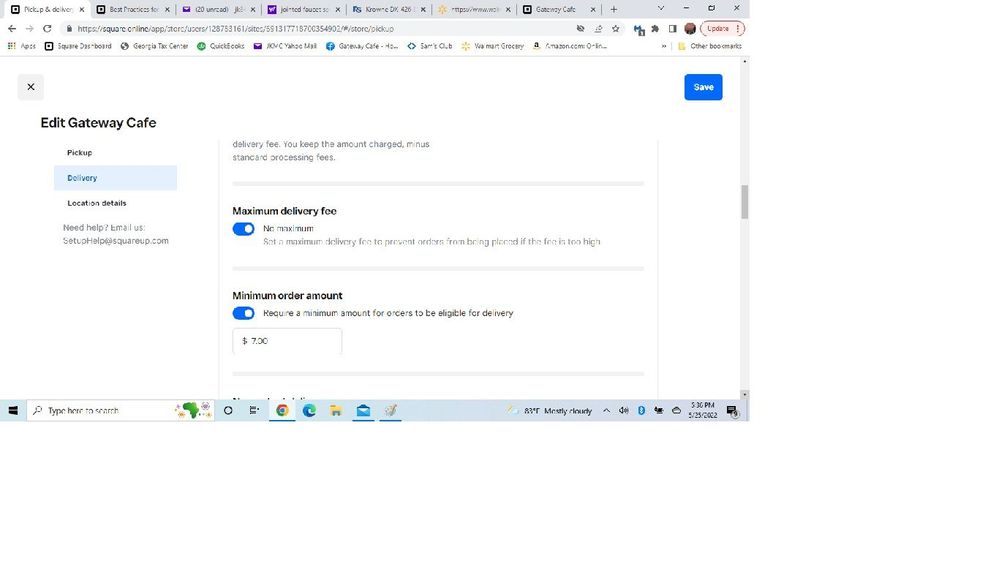The image size is (999, 562).
Task: Expand the hidden bookmarks chevron
Action: pos(664,46)
